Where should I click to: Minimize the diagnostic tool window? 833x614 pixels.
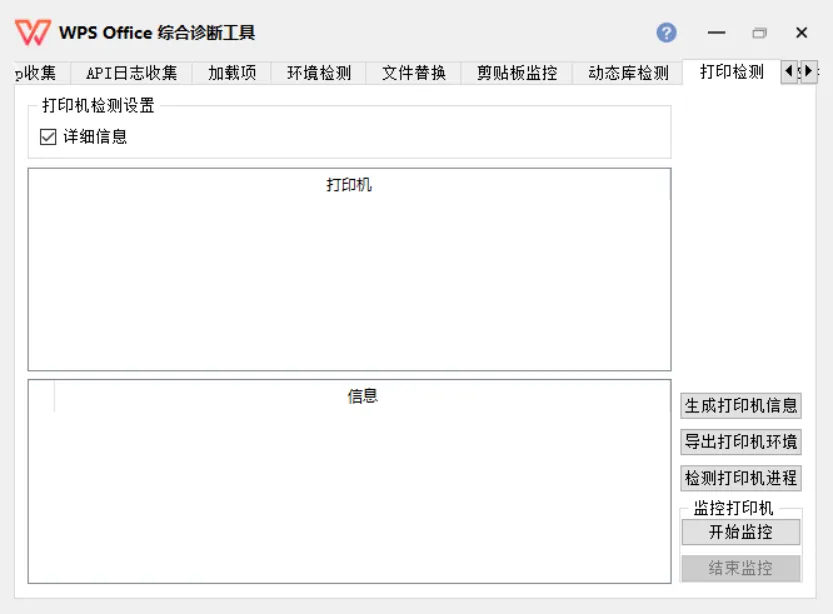click(716, 33)
